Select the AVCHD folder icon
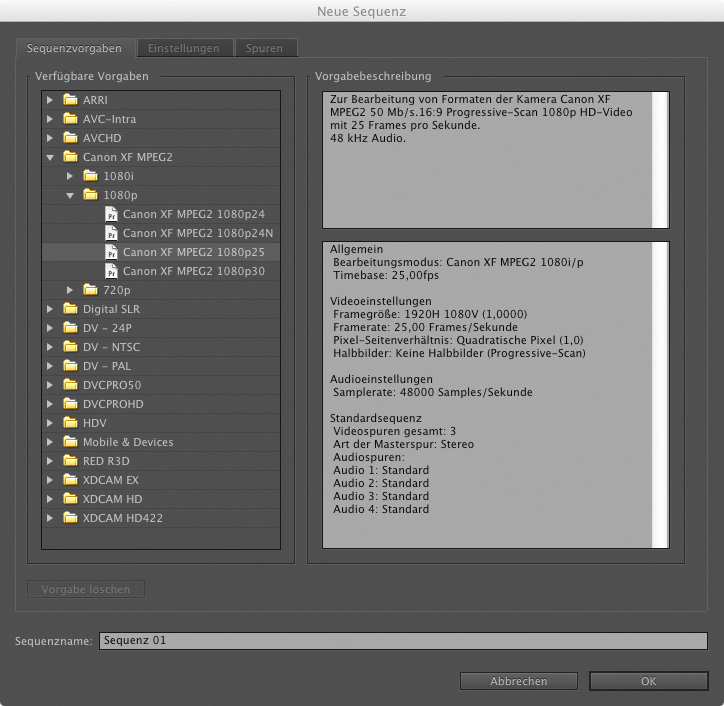Viewport: 724px width, 706px height. [70, 138]
